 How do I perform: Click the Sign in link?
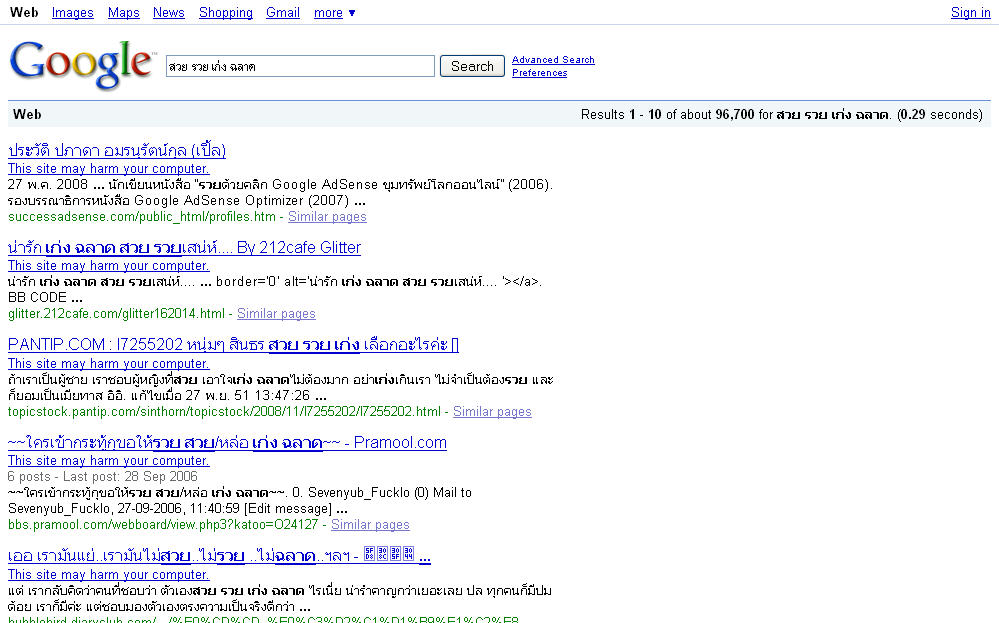(970, 13)
